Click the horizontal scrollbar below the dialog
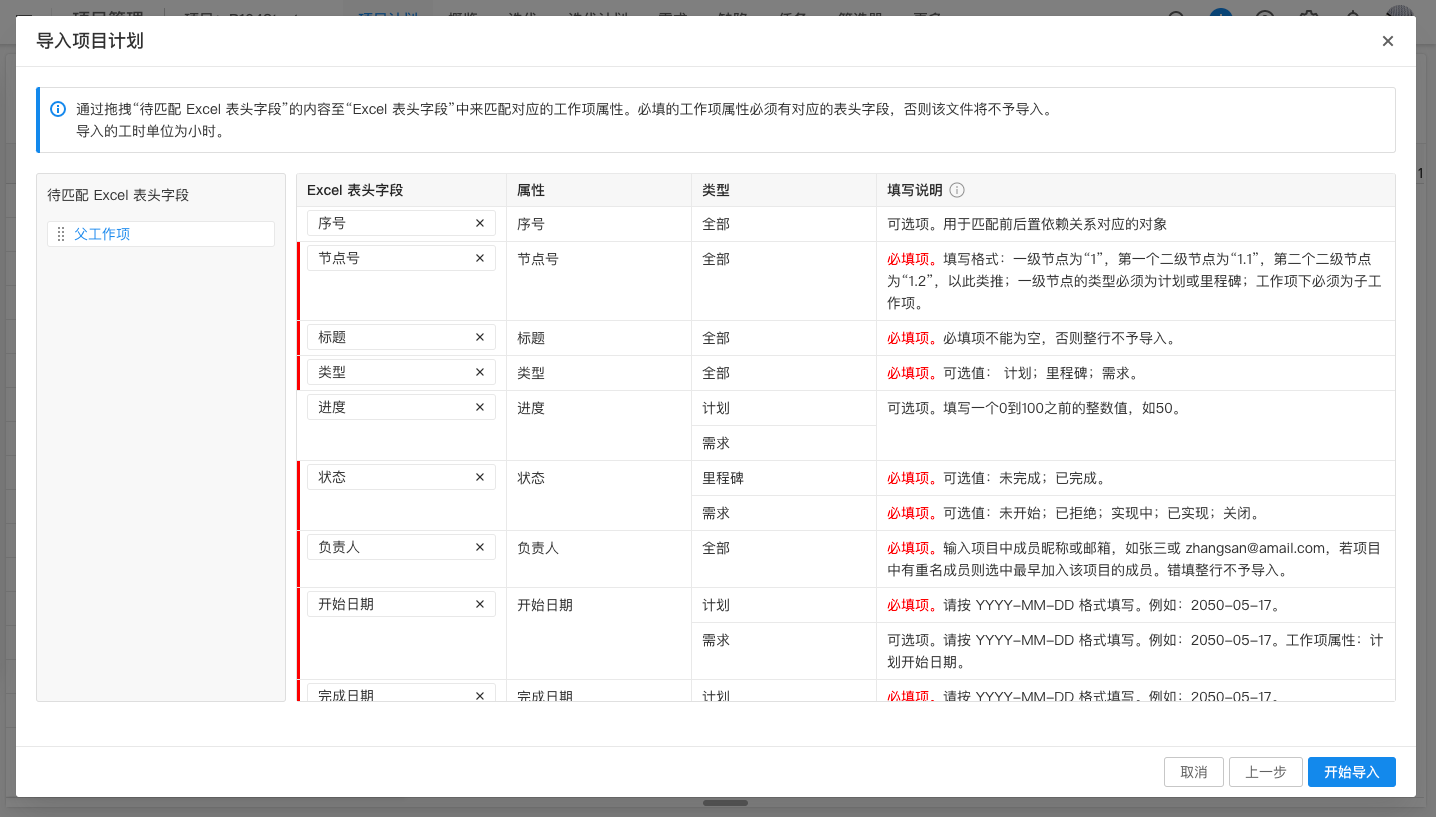This screenshot has width=1436, height=817. [x=725, y=803]
